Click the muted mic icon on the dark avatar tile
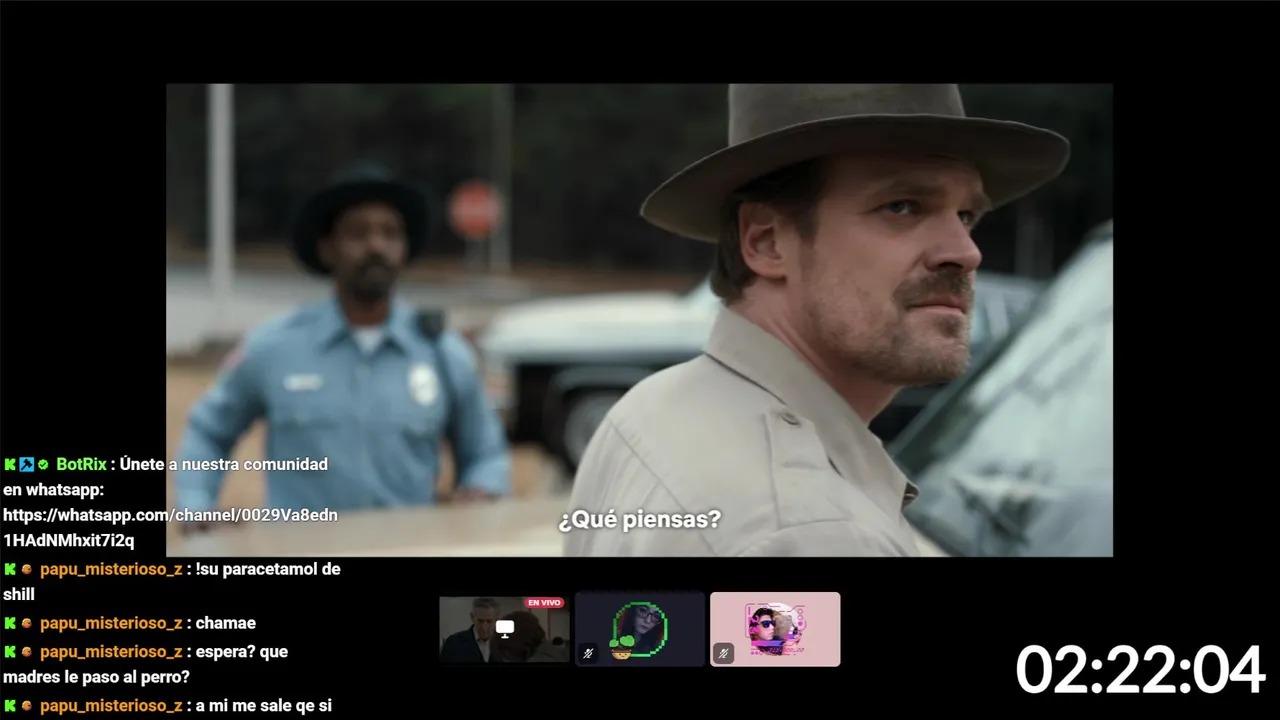This screenshot has height=720, width=1280. tap(589, 653)
